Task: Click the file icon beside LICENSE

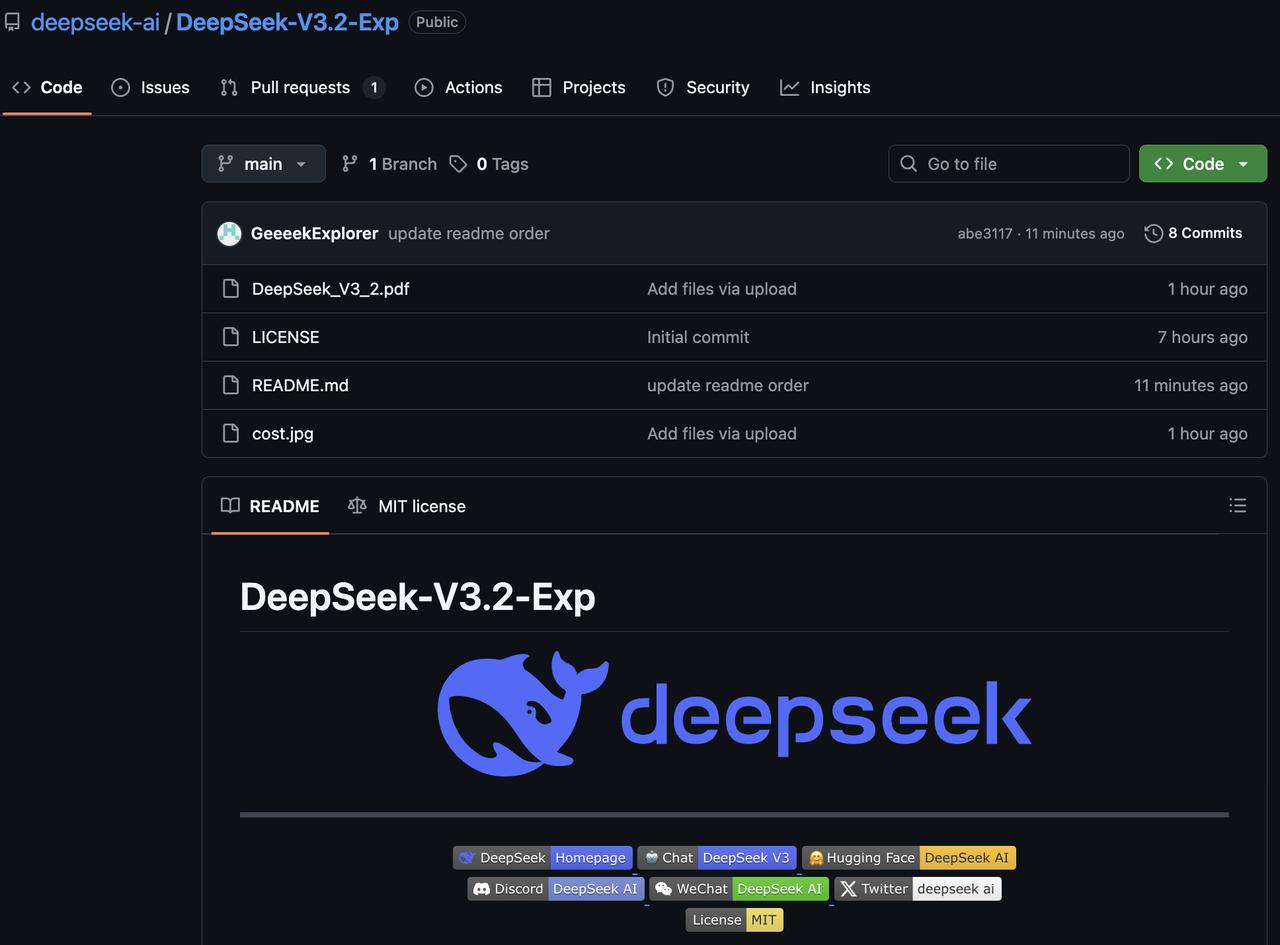Action: (231, 337)
